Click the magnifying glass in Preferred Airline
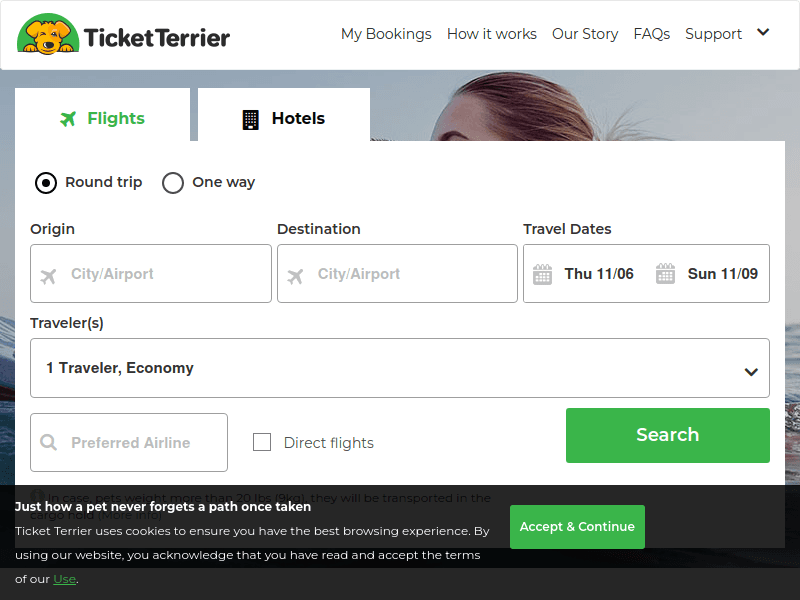 pyautogui.click(x=49, y=442)
